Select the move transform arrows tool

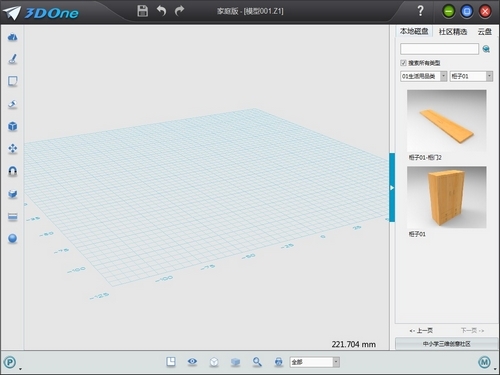coord(13,149)
